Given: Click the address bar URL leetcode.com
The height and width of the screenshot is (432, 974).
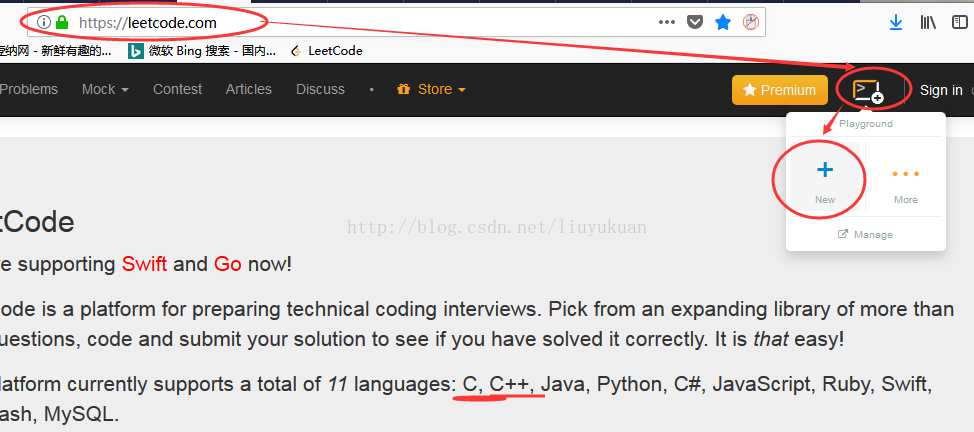Looking at the screenshot, I should click(x=148, y=24).
